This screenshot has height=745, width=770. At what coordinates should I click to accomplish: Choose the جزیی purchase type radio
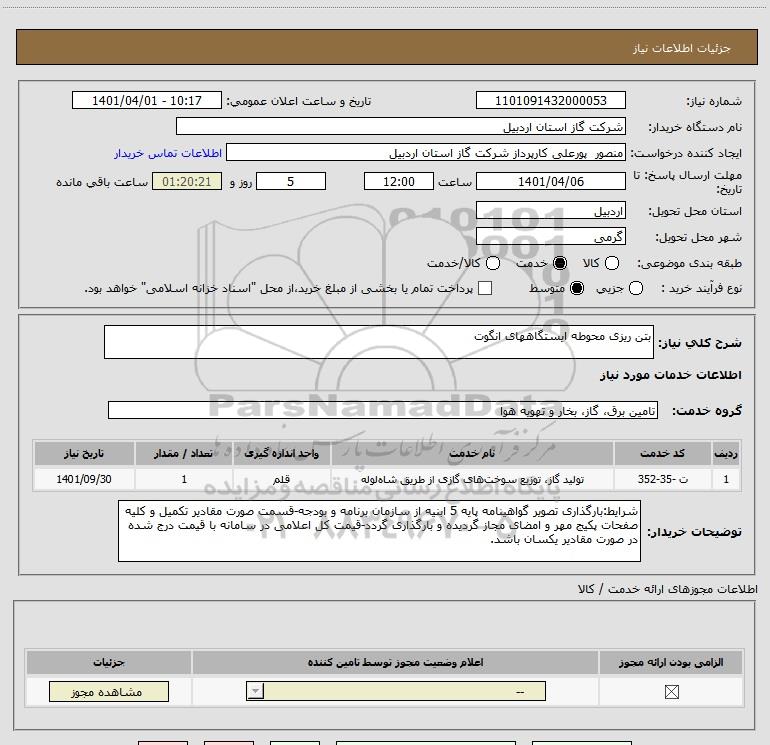pyautogui.click(x=635, y=288)
